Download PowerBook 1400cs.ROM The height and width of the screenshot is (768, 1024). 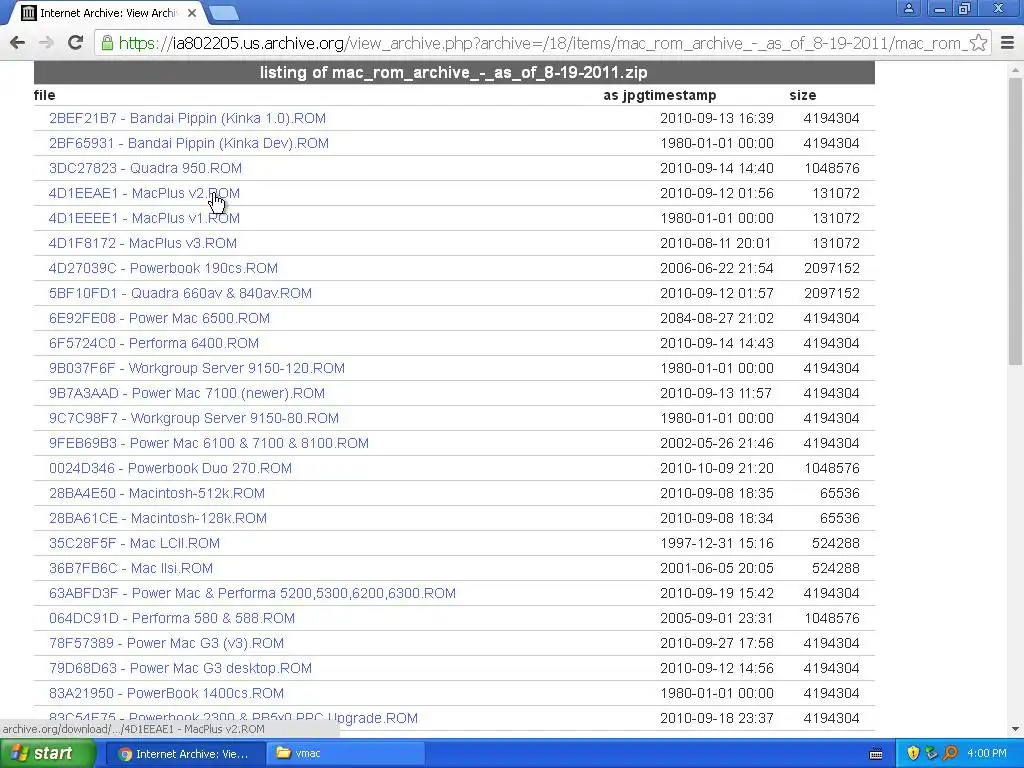click(167, 694)
